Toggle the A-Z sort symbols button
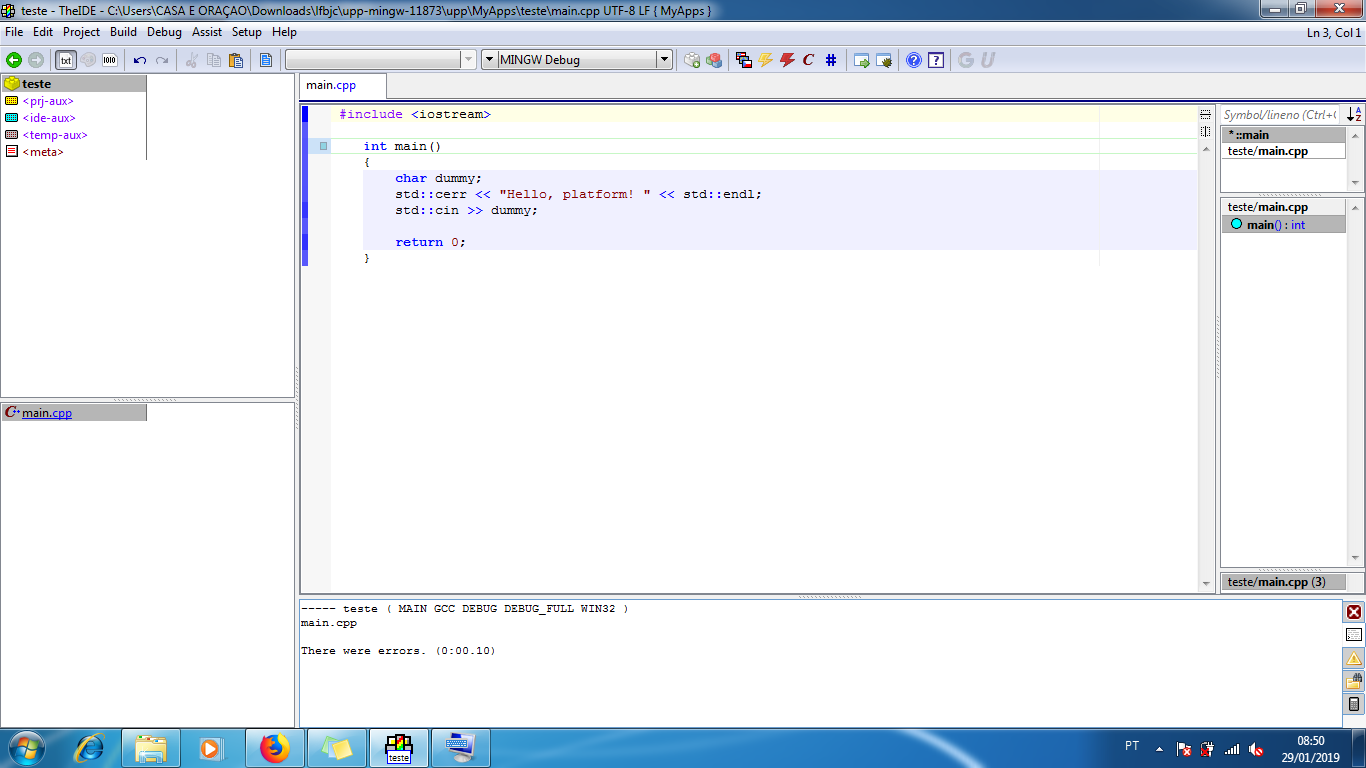 tap(1354, 115)
